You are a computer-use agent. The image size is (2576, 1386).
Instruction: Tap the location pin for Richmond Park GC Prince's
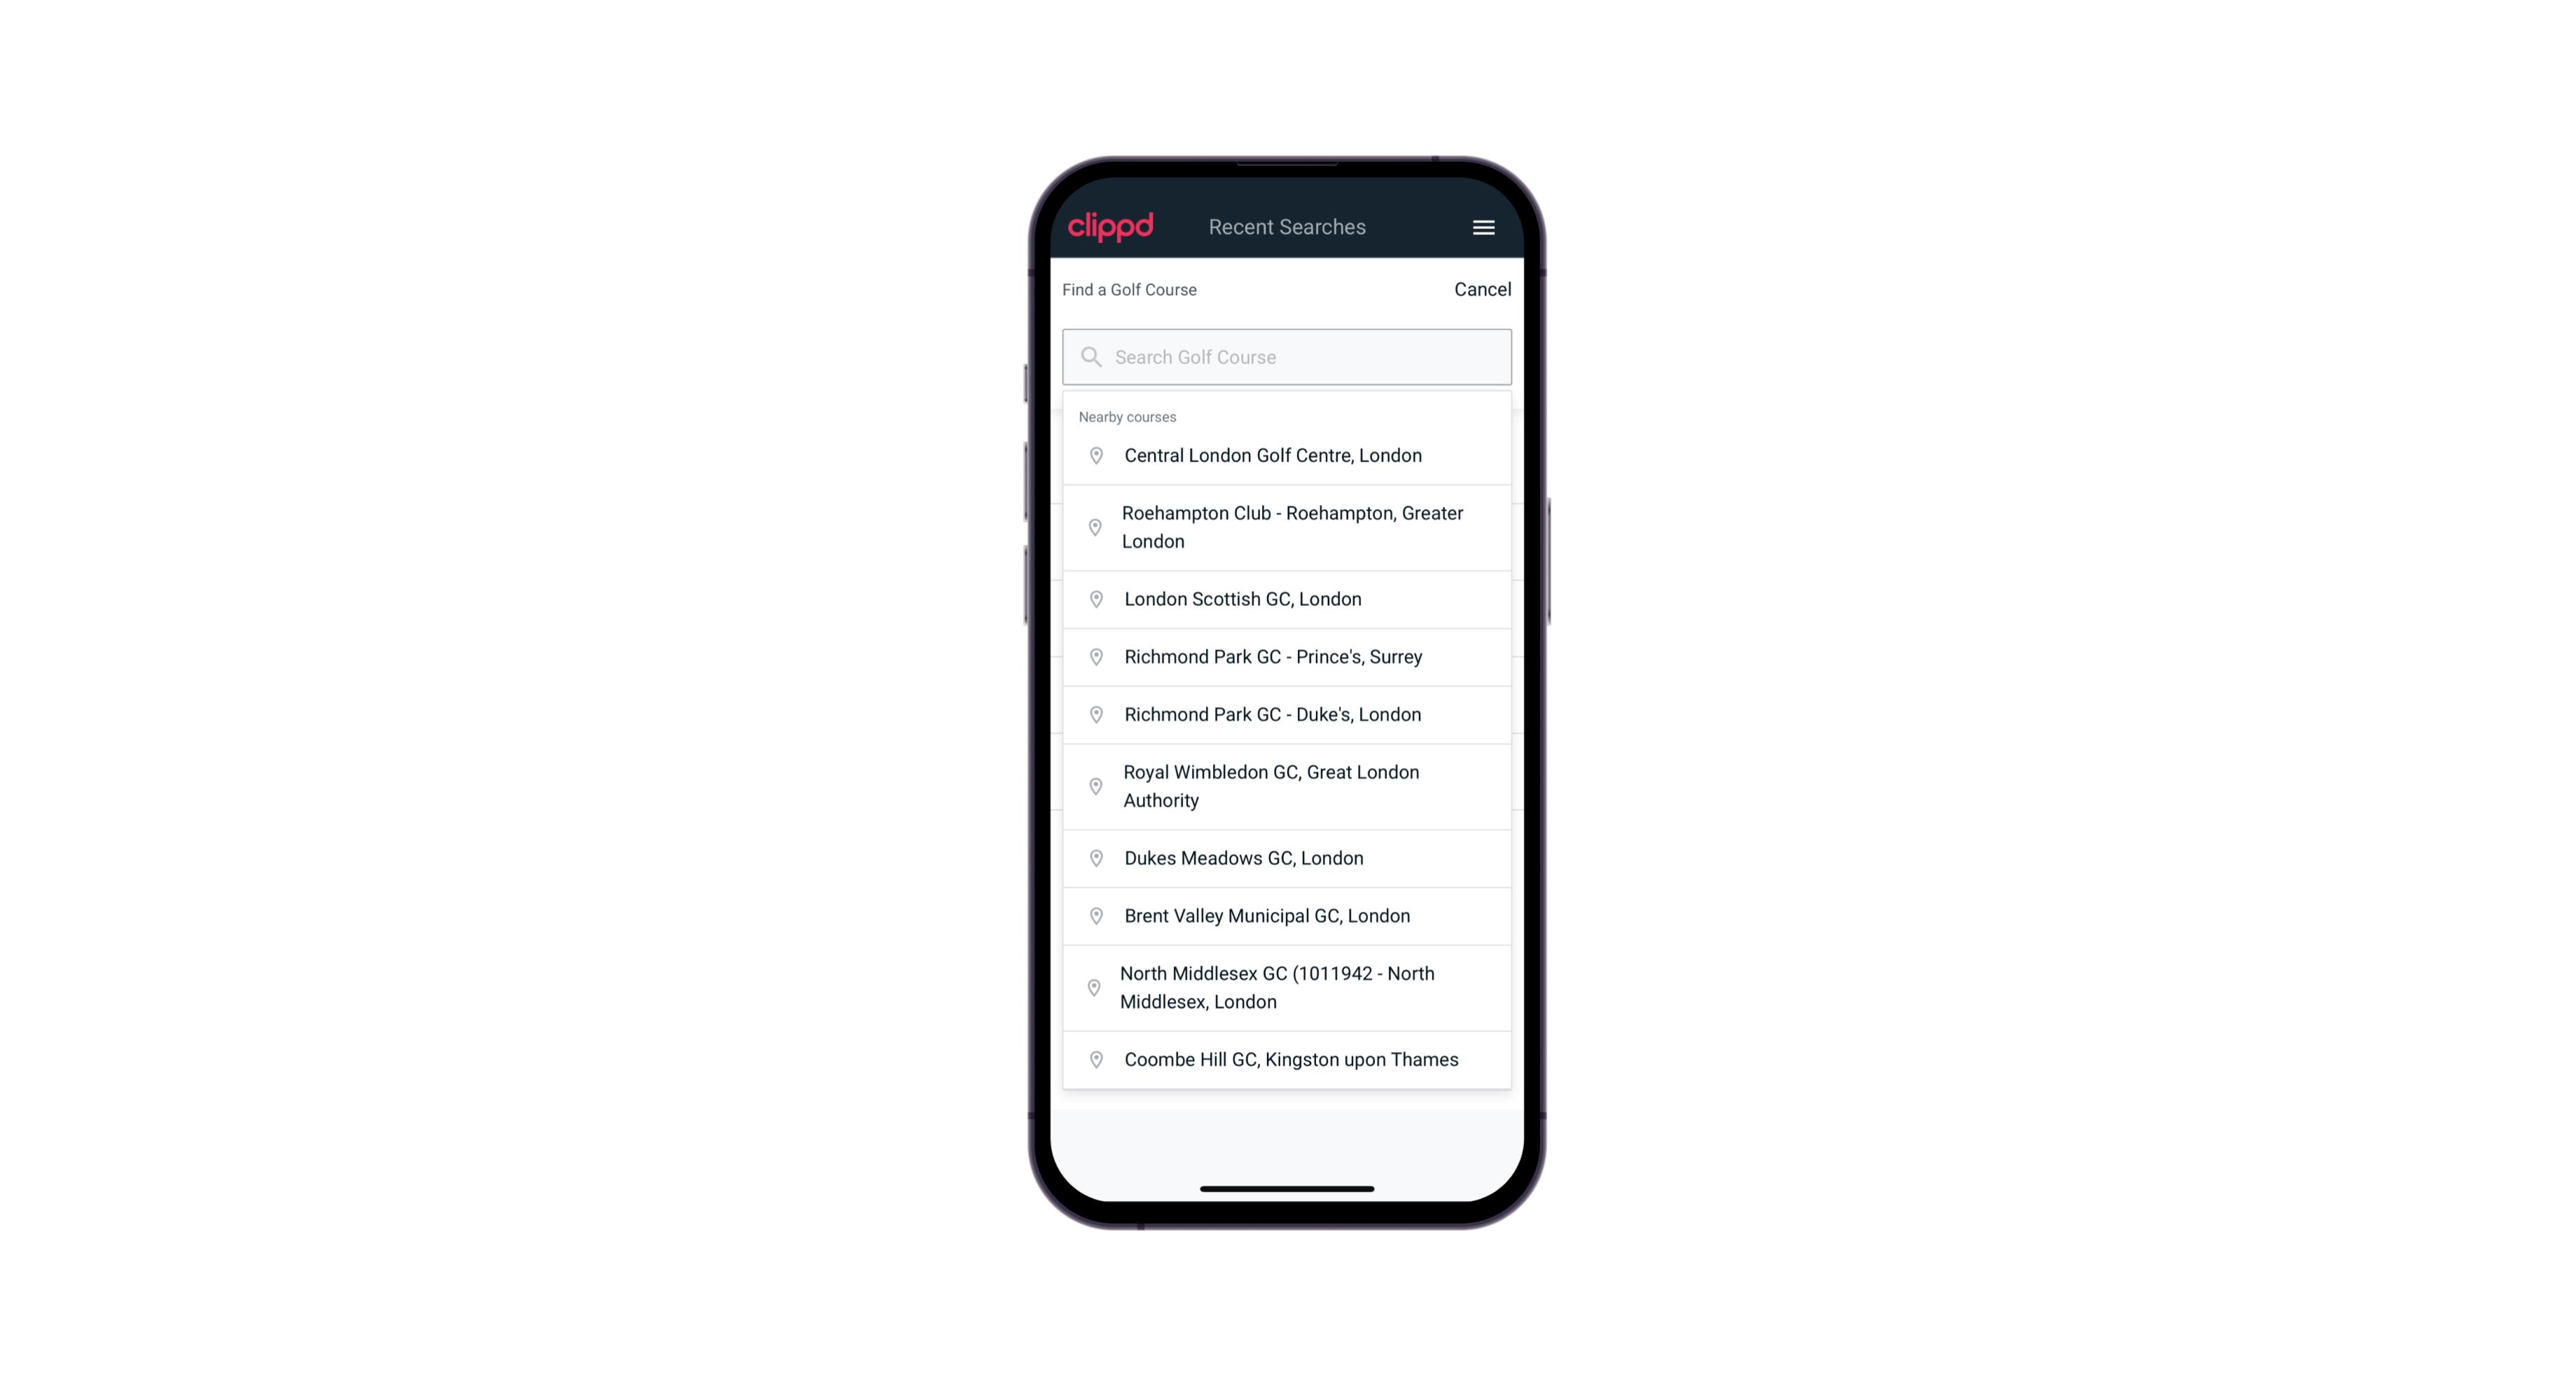1095,657
